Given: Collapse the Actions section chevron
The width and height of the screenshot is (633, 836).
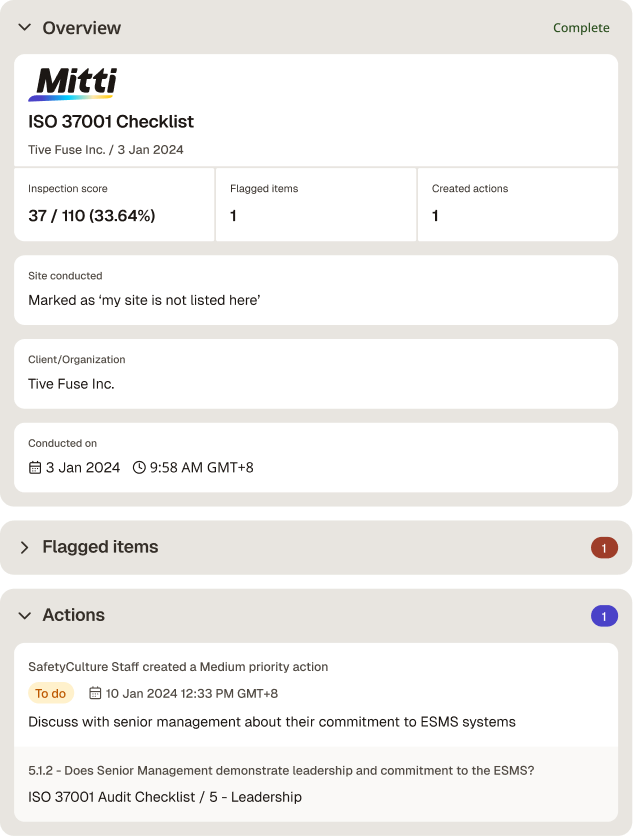Looking at the screenshot, I should 25,615.
